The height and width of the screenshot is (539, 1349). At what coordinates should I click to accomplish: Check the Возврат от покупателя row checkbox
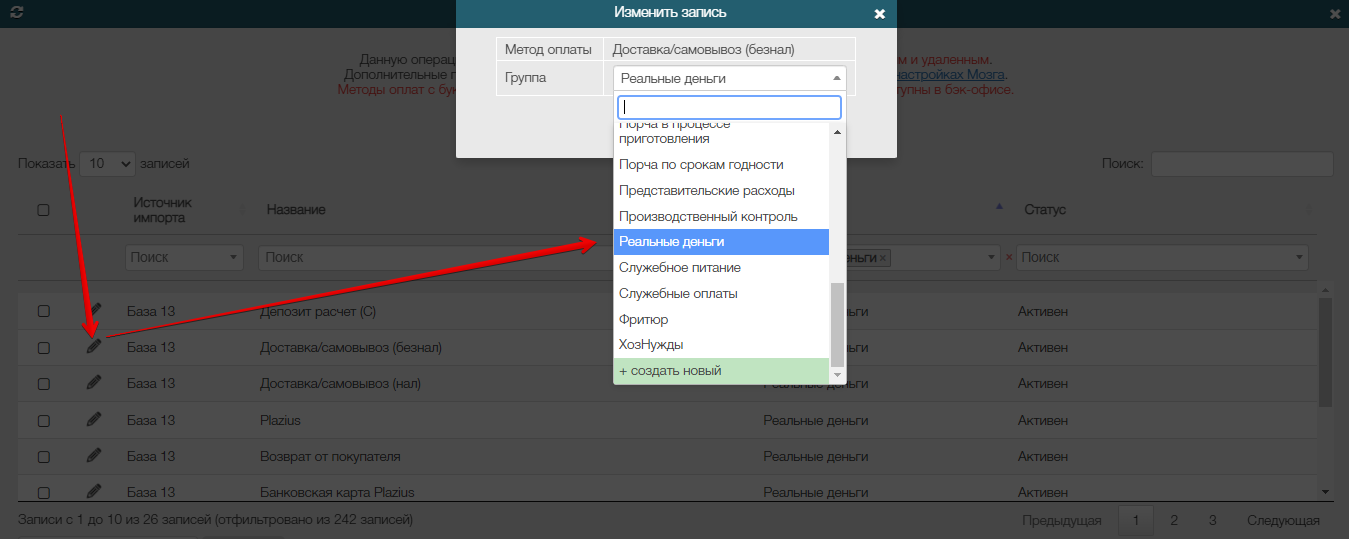tap(43, 456)
